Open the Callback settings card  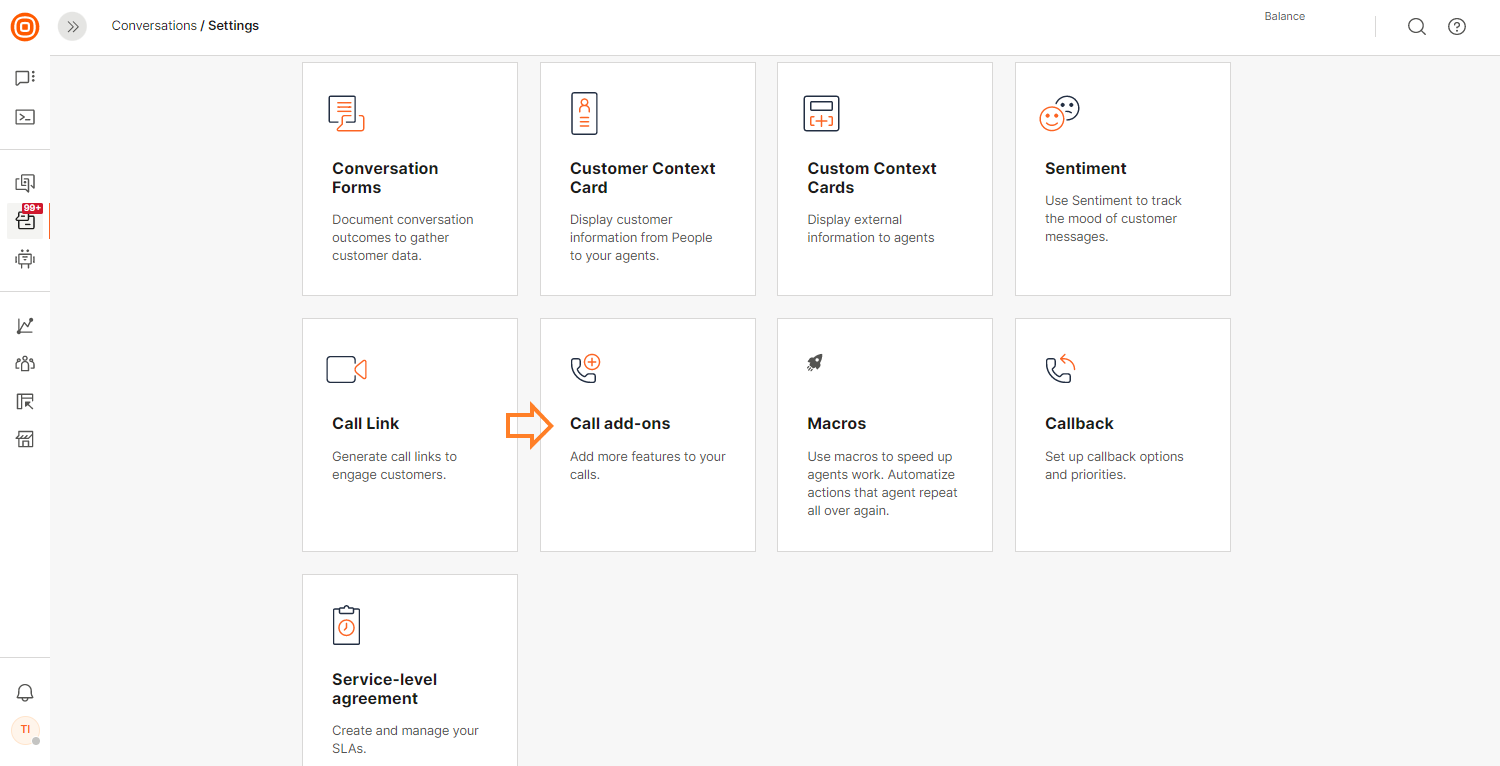coord(1122,435)
